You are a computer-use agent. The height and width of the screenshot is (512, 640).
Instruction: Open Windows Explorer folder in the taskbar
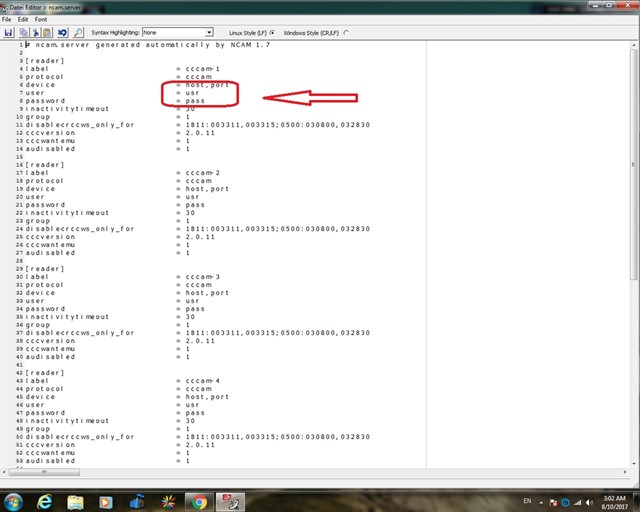[76, 501]
